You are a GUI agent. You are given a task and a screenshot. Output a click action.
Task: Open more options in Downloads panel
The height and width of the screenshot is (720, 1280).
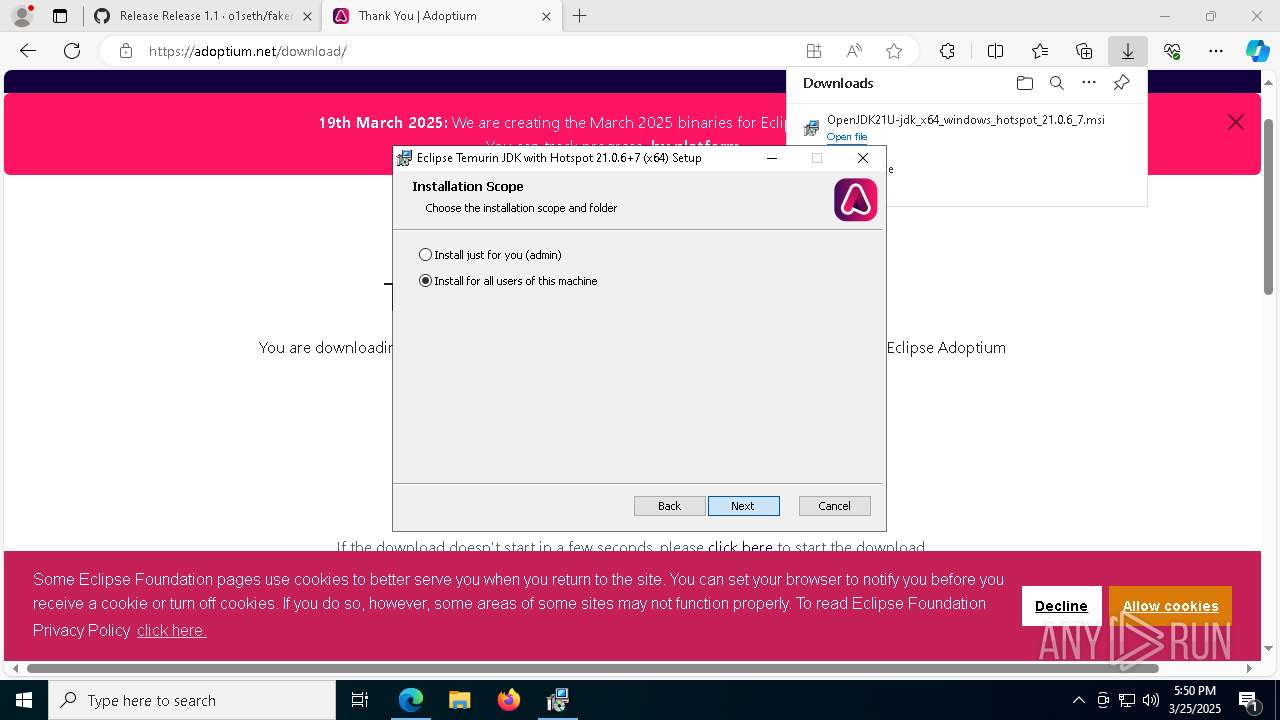(1089, 83)
